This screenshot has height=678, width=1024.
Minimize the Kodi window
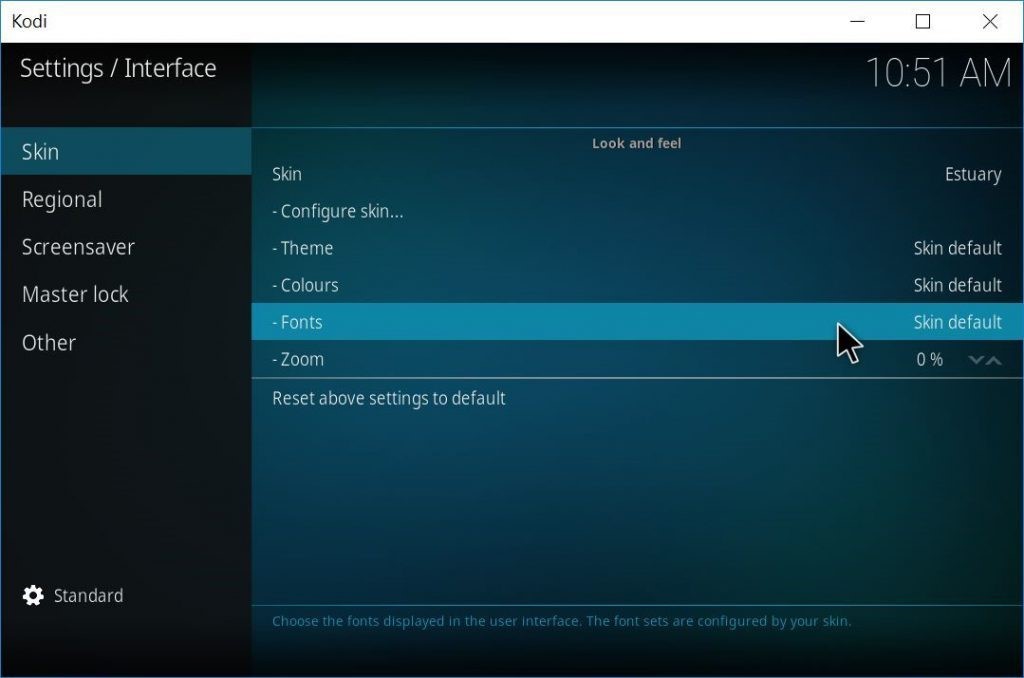[857, 22]
